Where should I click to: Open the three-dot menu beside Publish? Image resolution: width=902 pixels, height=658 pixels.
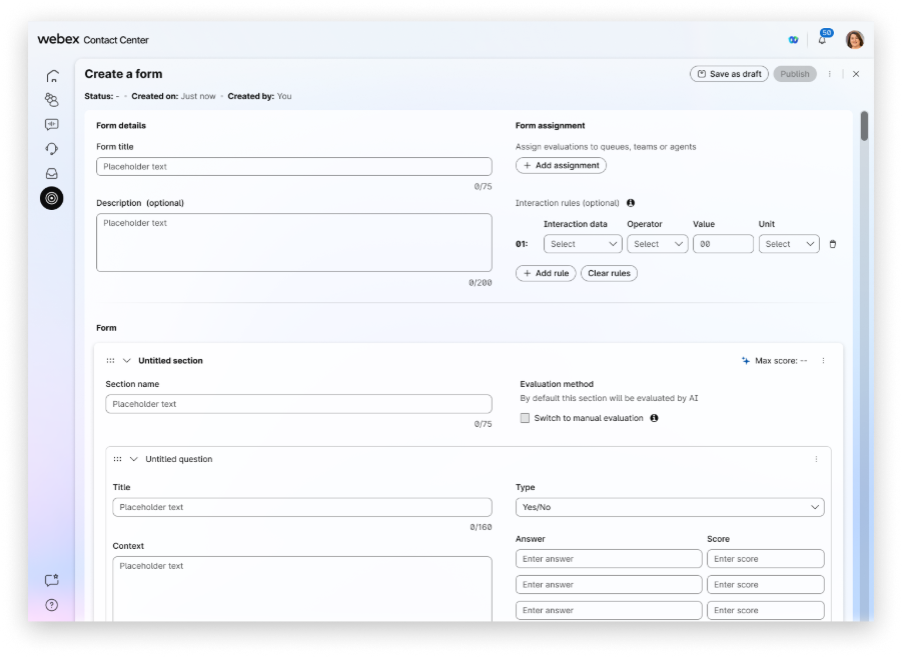click(x=831, y=73)
